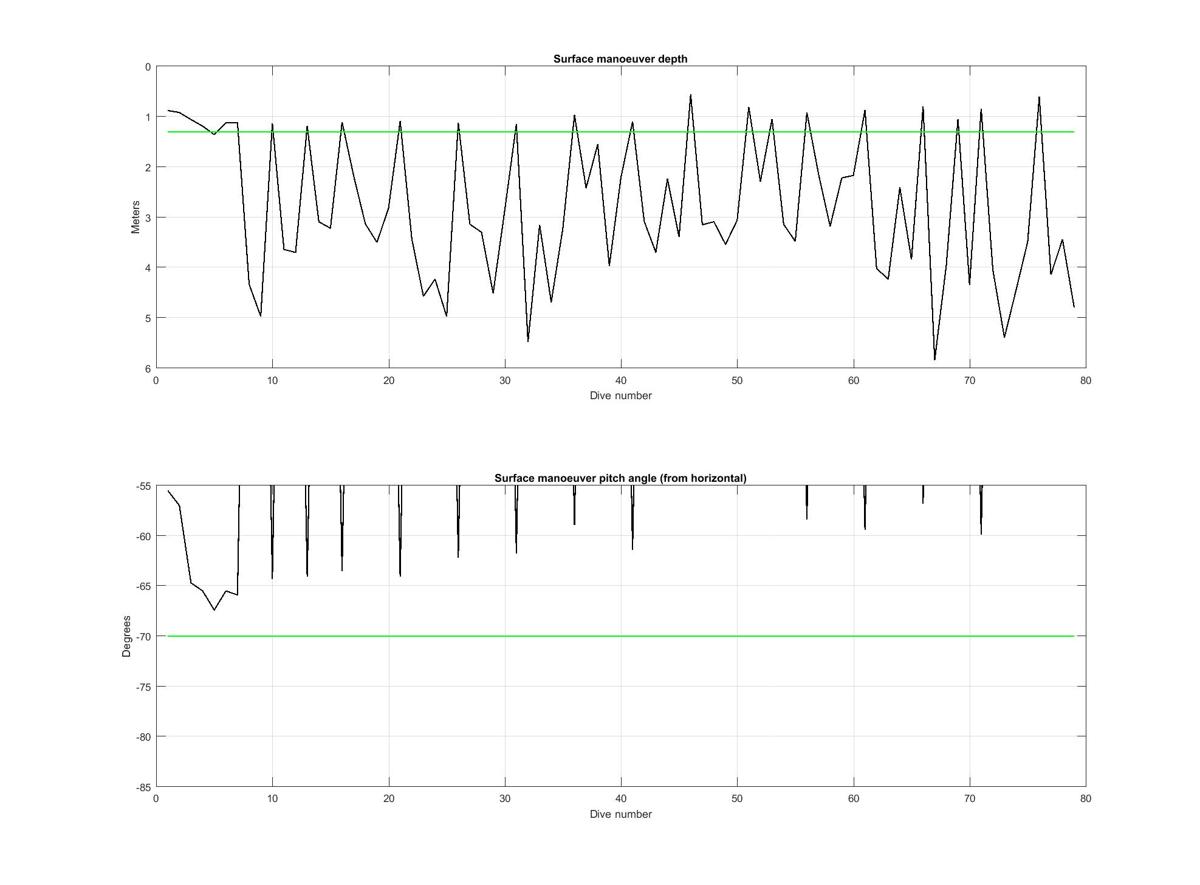Select tick '-55' on the pitch plot

142,486
